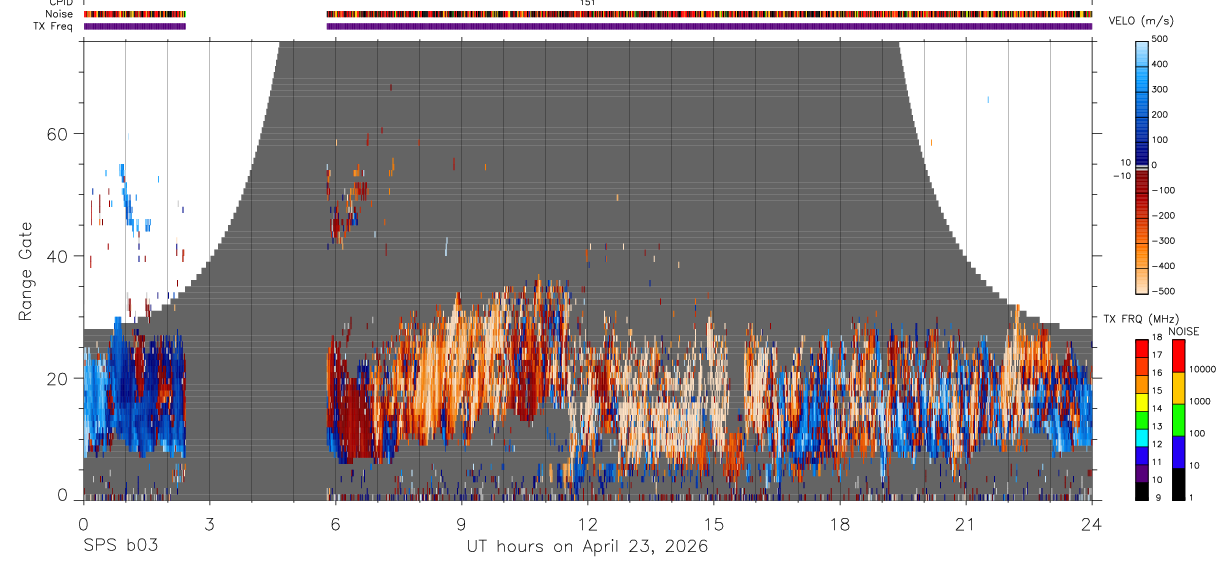The height and width of the screenshot is (567, 1228).
Task: Click the 60 tick on the Range Gate axis
Action: pyautogui.click(x=59, y=134)
